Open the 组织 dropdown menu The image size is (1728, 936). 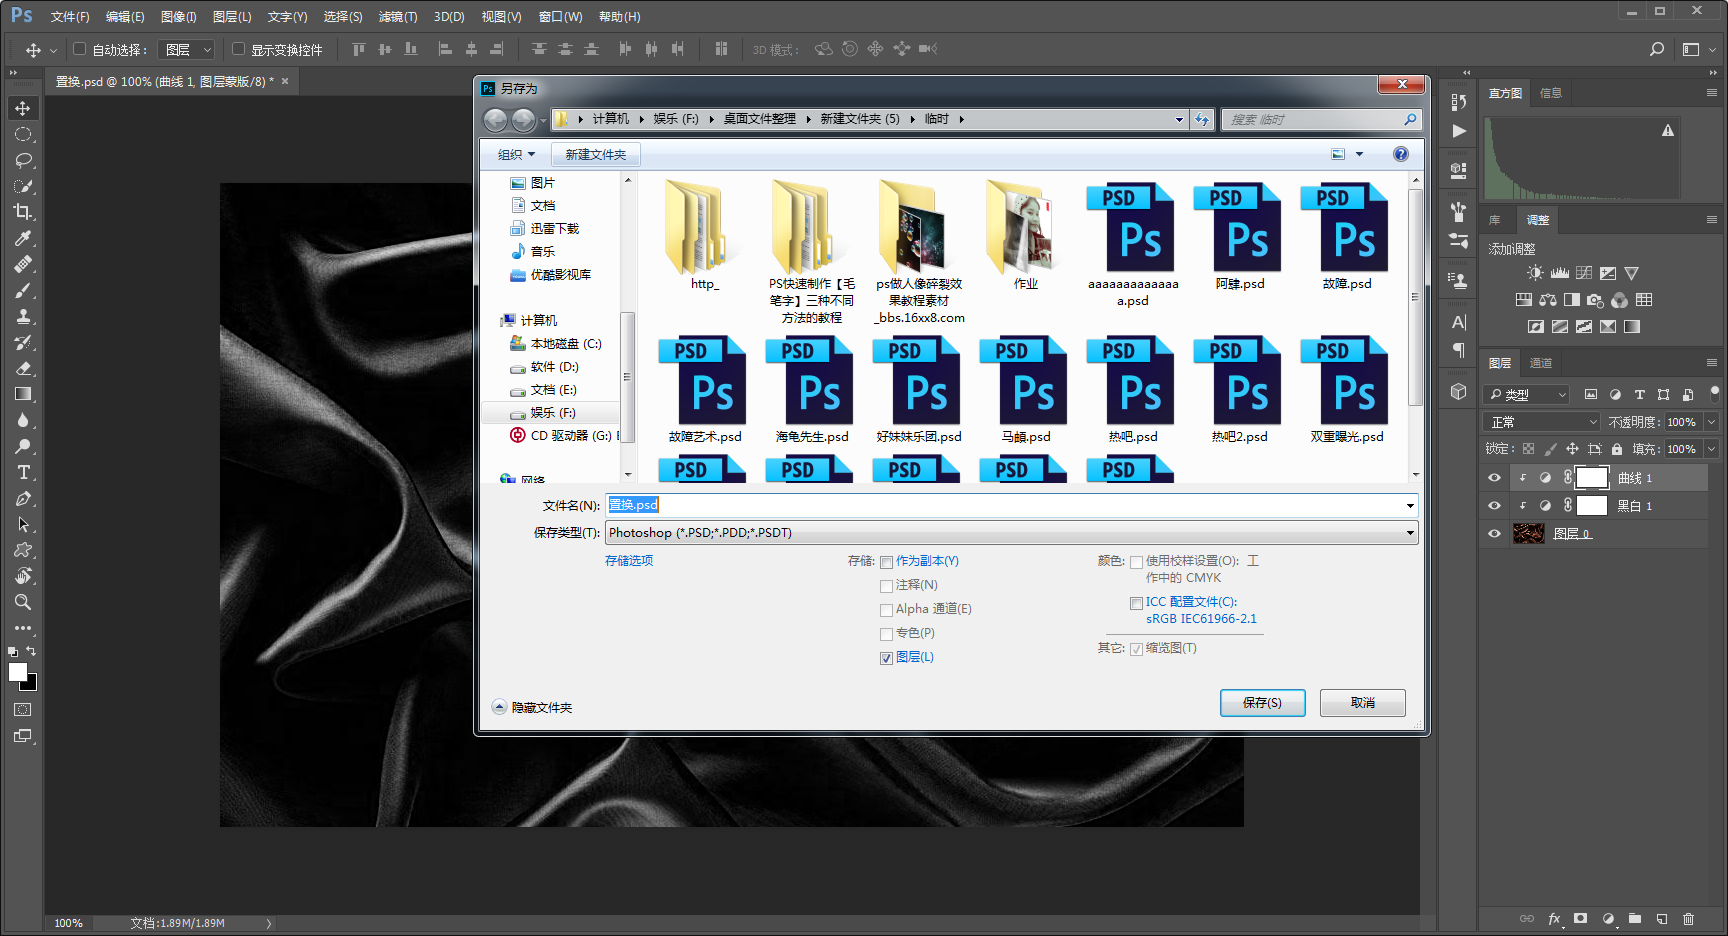[x=516, y=155]
